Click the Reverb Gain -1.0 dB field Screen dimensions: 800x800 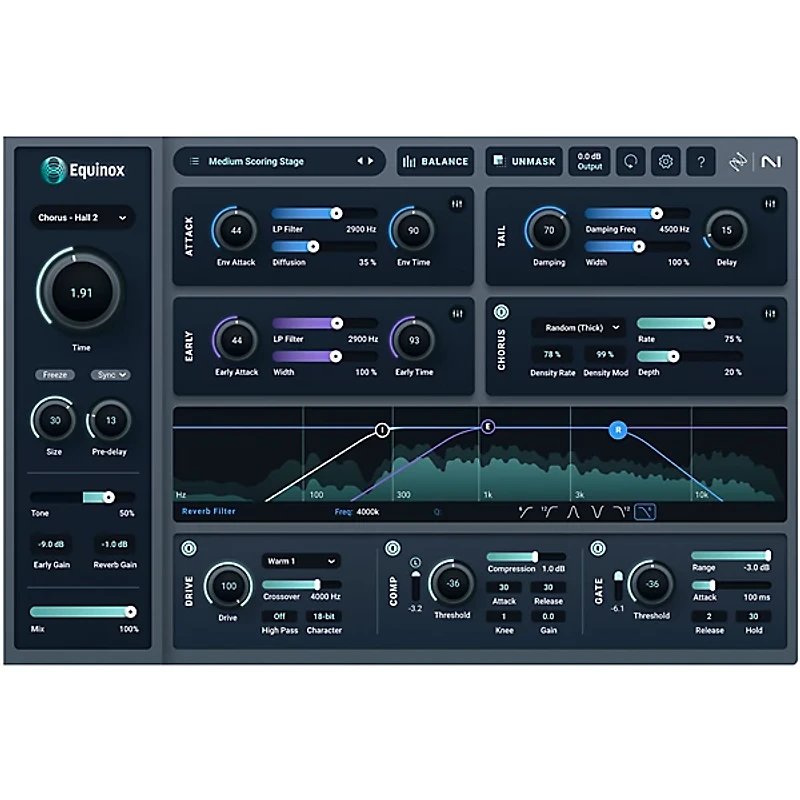click(115, 544)
